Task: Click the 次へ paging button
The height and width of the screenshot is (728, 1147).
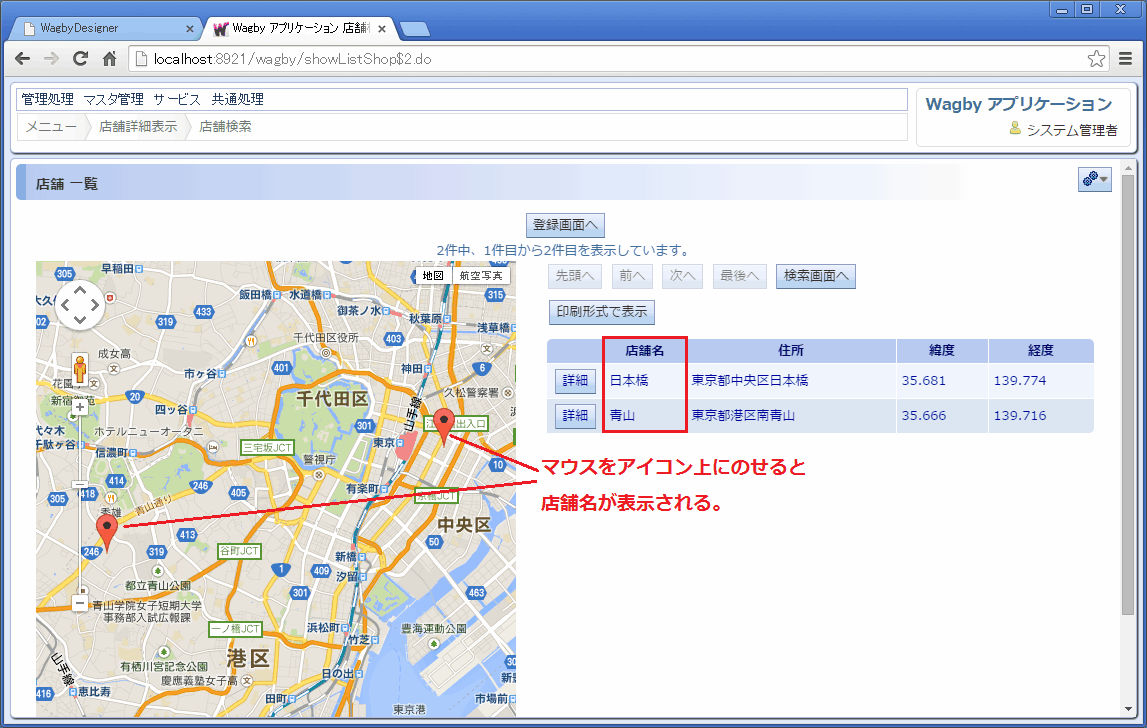Action: (682, 276)
